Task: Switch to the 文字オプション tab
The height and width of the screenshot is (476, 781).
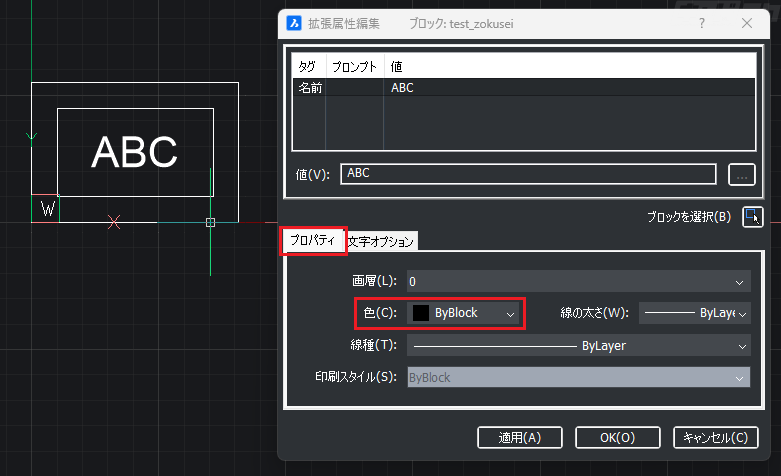Action: click(x=381, y=241)
